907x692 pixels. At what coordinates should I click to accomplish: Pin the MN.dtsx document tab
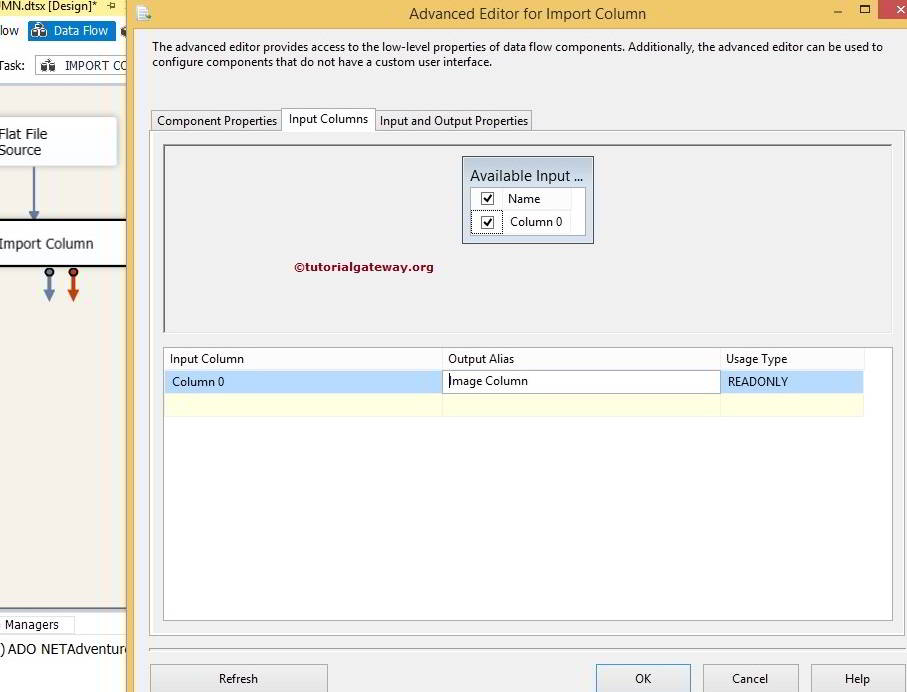point(112,6)
